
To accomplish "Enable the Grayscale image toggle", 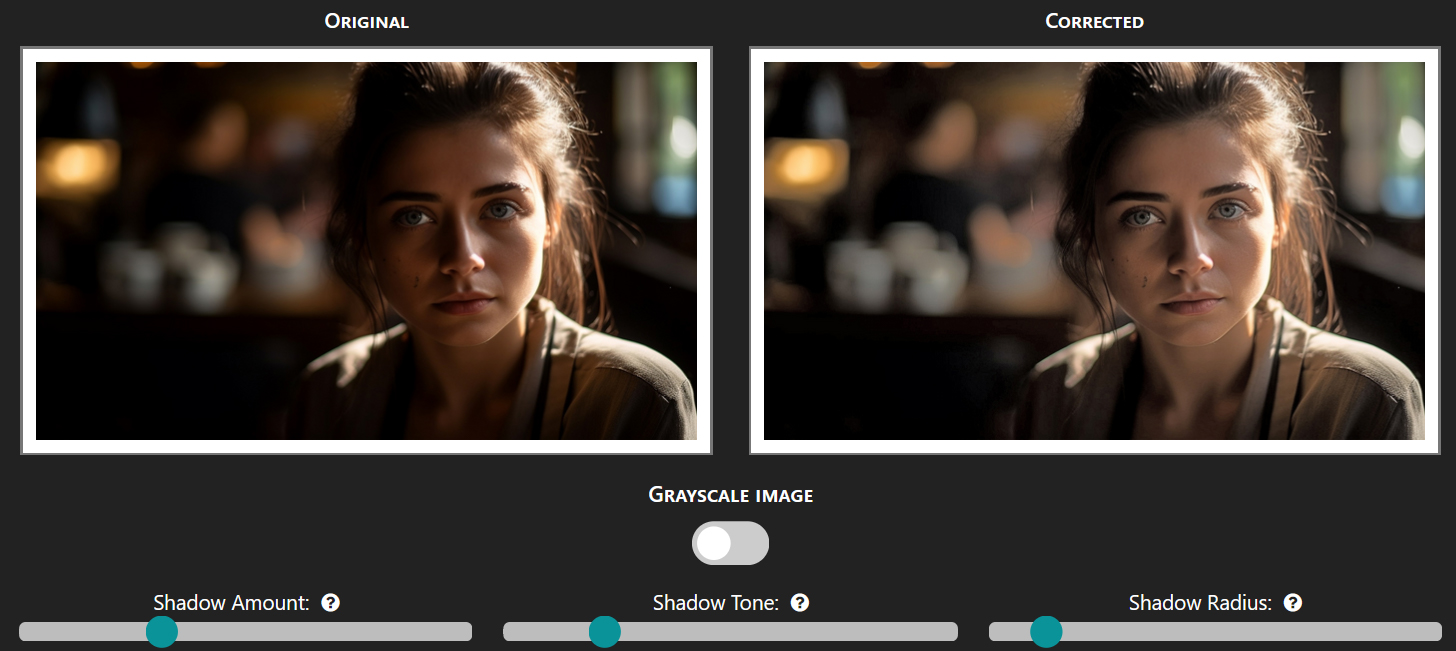I will click(x=730, y=543).
